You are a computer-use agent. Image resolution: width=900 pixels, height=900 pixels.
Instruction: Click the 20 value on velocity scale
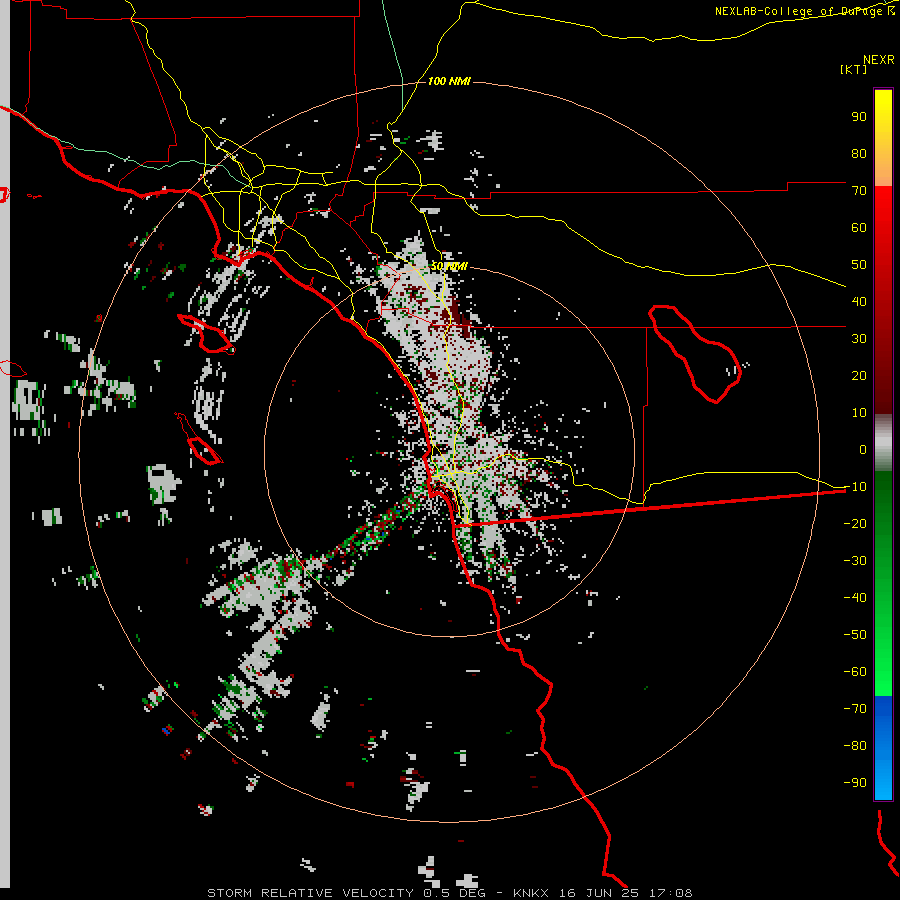859,376
